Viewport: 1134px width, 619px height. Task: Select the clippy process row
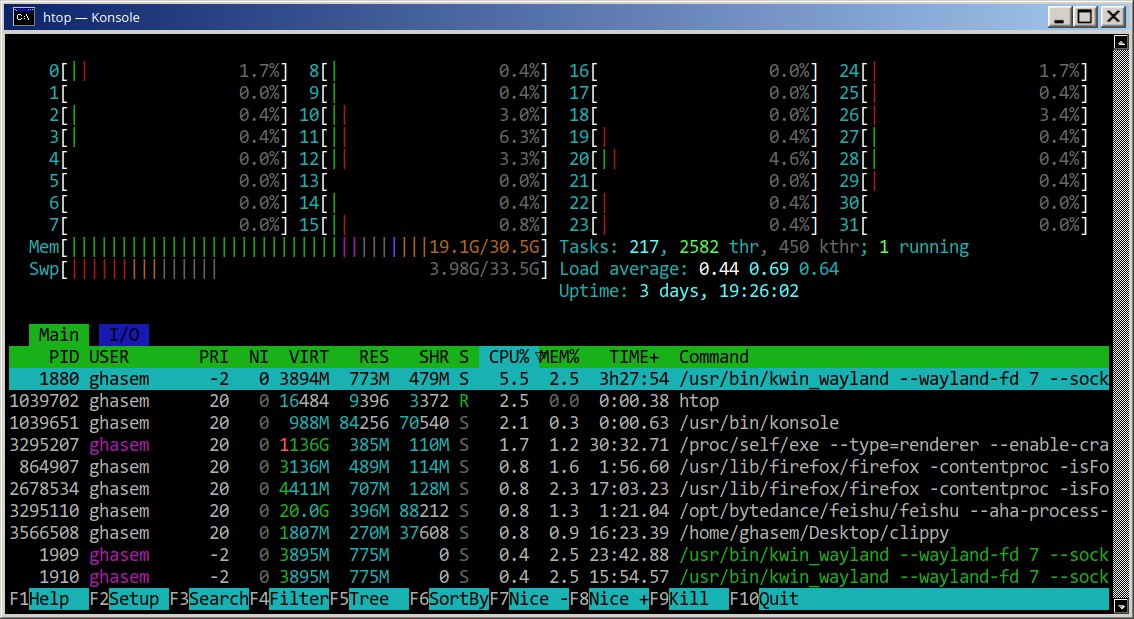tap(558, 533)
